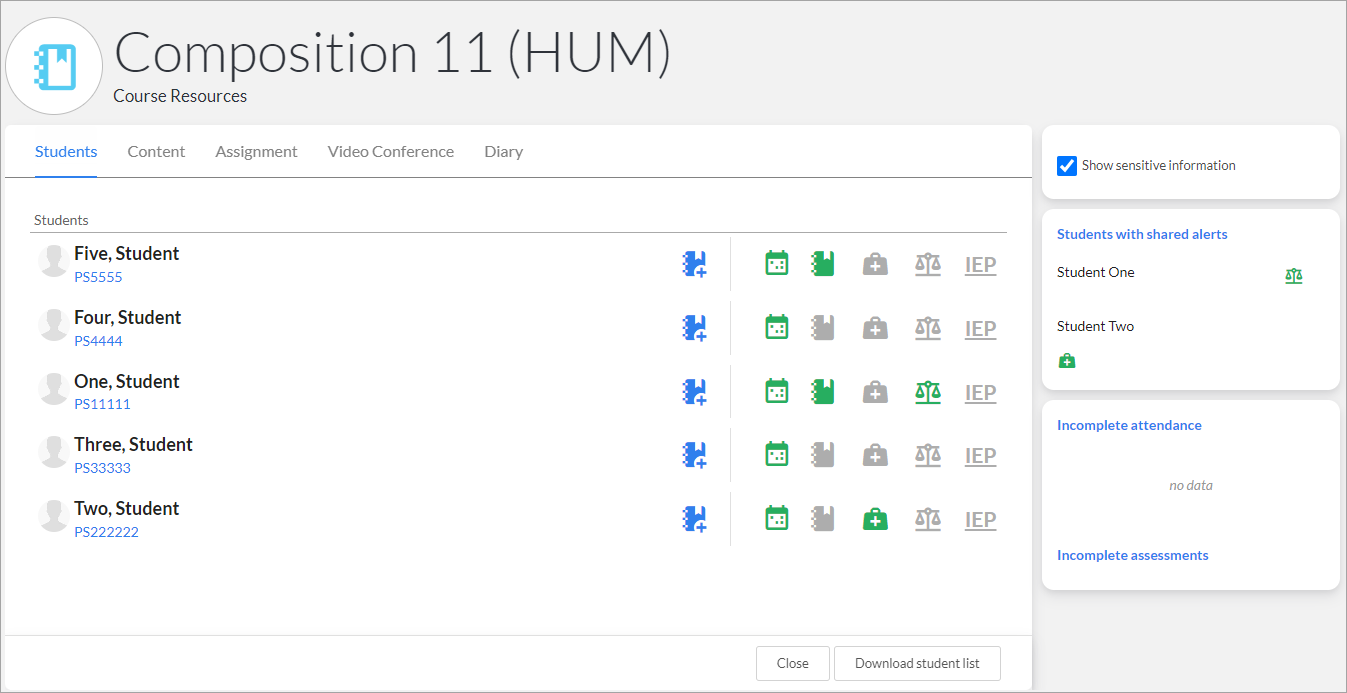1347x693 pixels.
Task: Add a diary note for One, Student
Action: coord(695,392)
